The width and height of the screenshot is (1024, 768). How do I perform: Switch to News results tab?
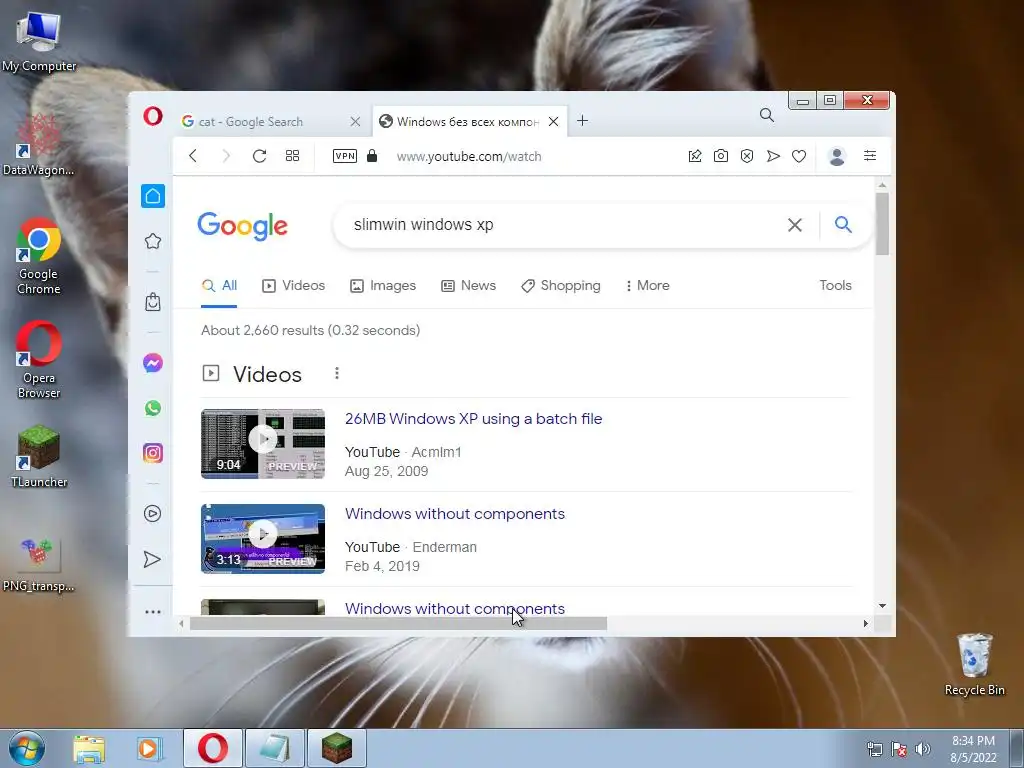pyautogui.click(x=468, y=285)
